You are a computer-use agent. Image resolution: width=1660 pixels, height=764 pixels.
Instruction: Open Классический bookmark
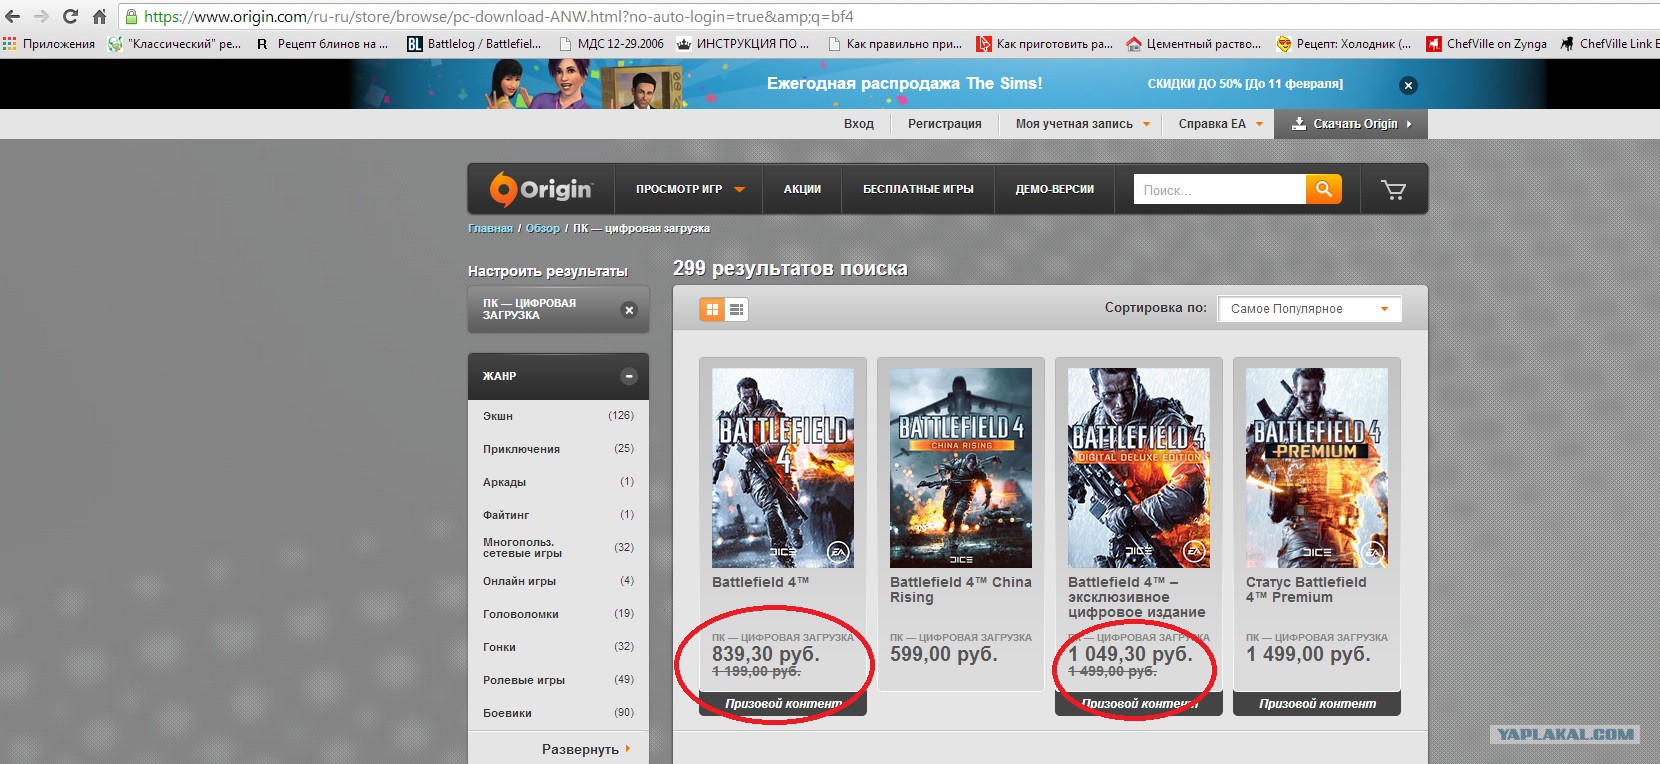[x=174, y=44]
